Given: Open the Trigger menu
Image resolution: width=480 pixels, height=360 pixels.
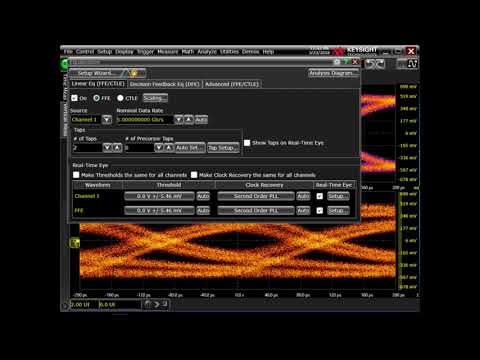Looking at the screenshot, I should click(x=145, y=52).
